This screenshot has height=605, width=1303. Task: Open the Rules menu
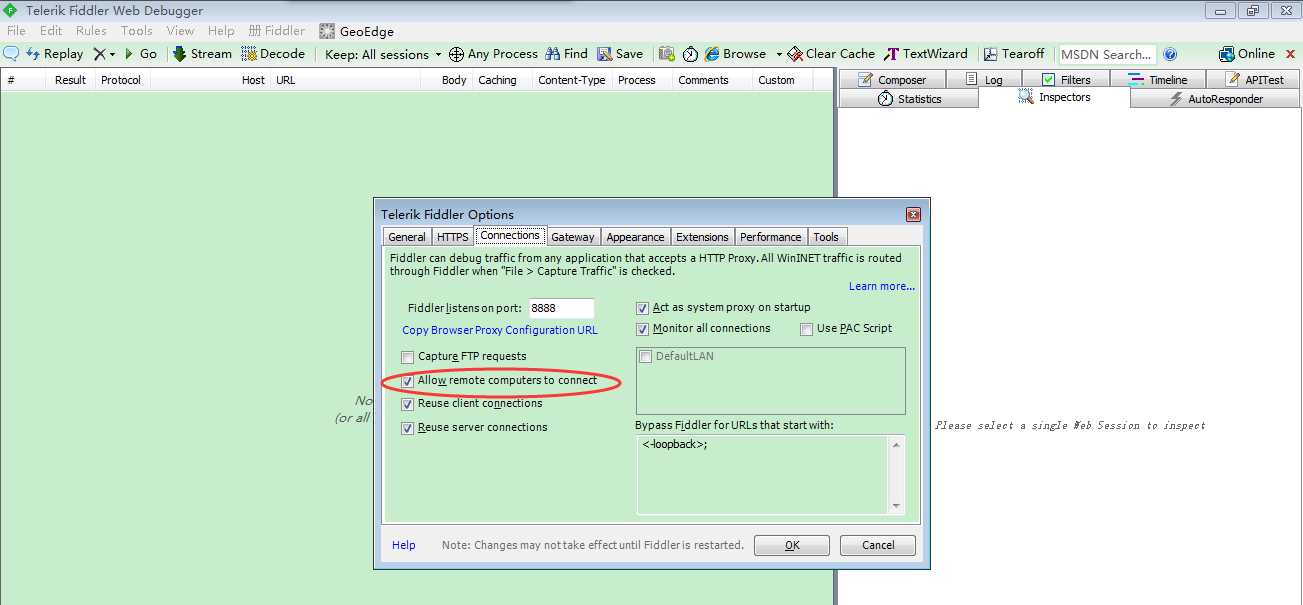pos(91,31)
